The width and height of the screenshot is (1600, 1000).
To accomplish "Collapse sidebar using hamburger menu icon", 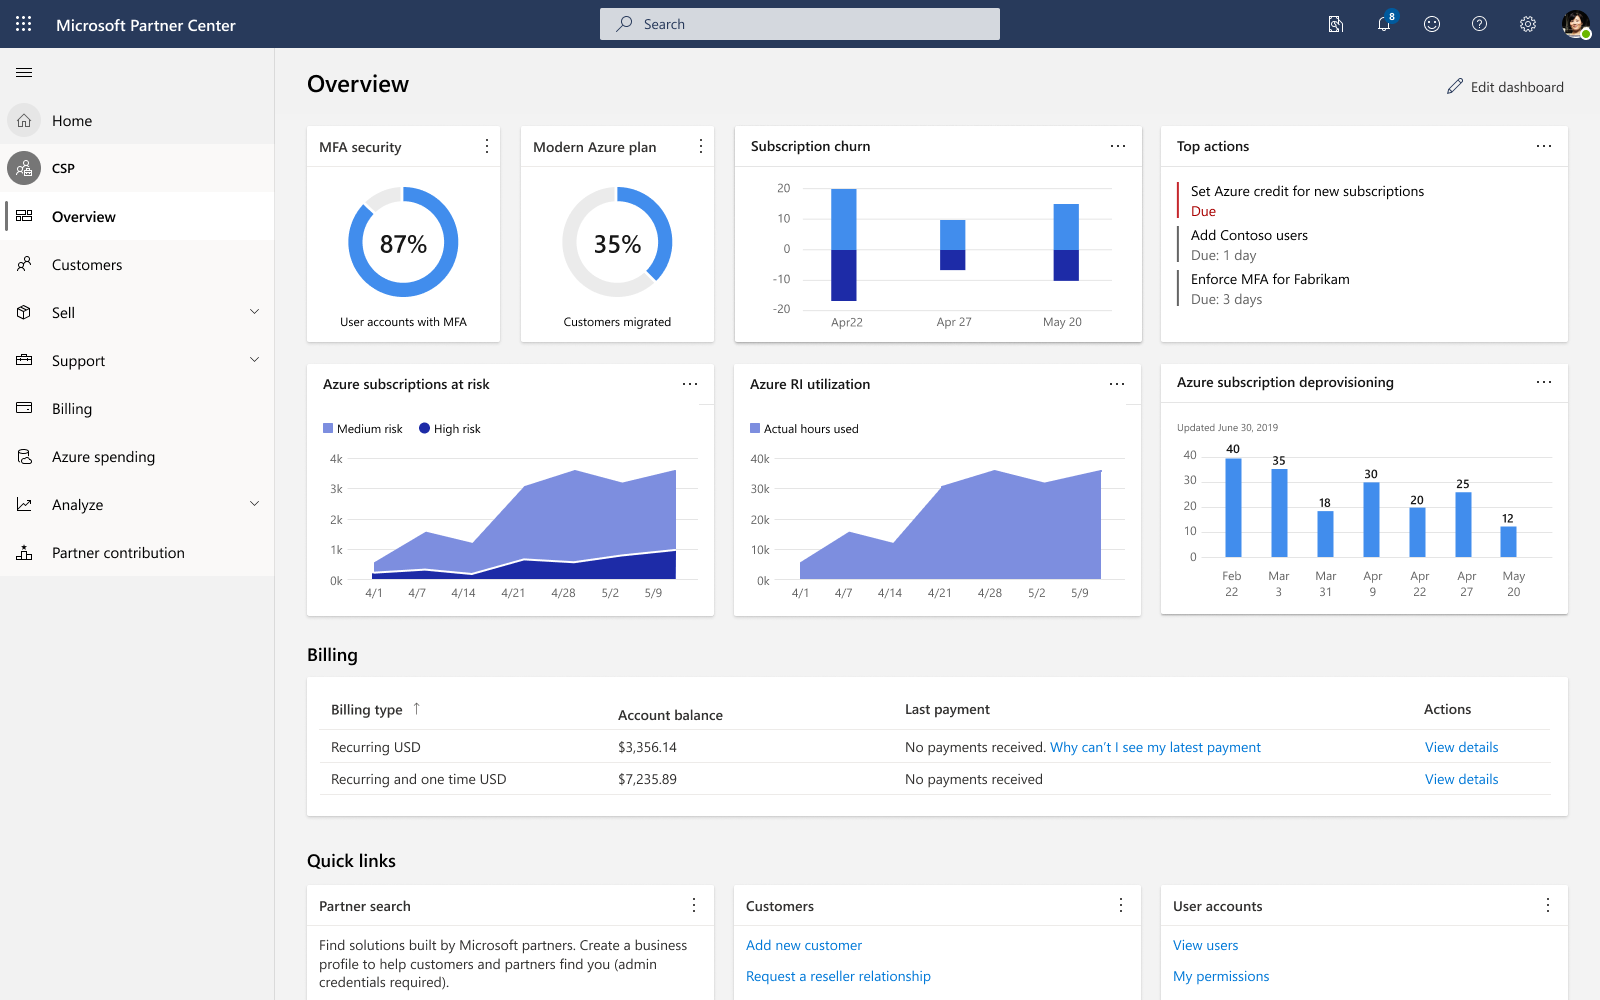I will pos(24,72).
